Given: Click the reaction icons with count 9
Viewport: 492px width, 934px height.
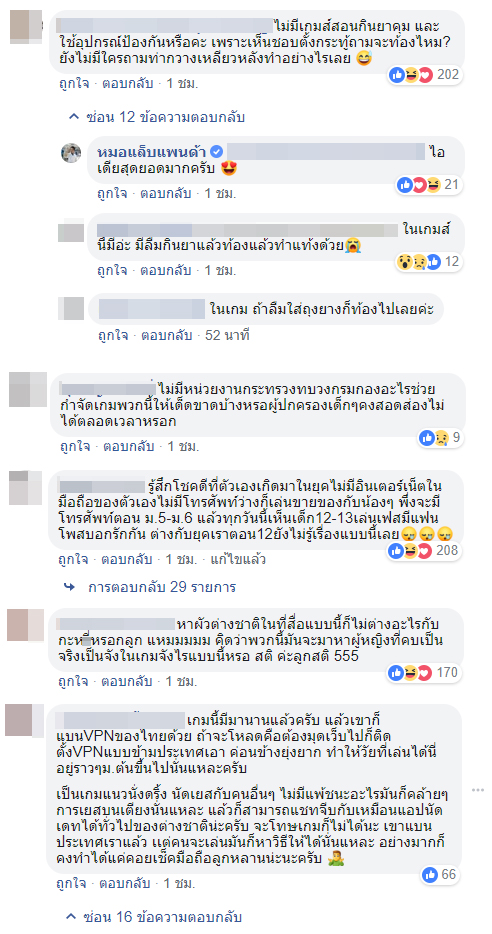Looking at the screenshot, I should [440, 438].
